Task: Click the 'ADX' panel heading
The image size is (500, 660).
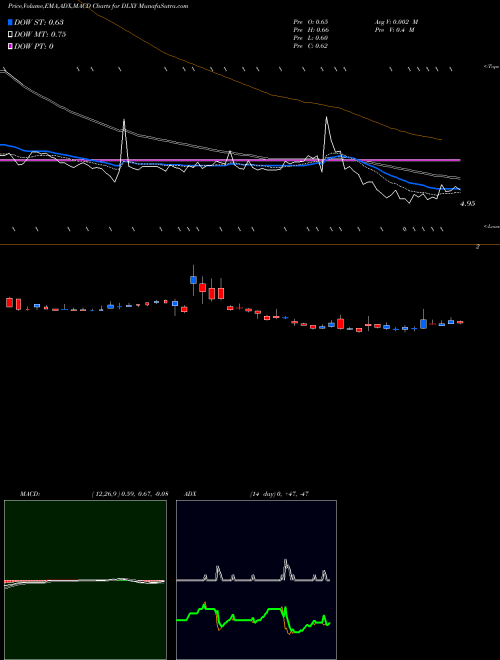Action: tap(190, 494)
